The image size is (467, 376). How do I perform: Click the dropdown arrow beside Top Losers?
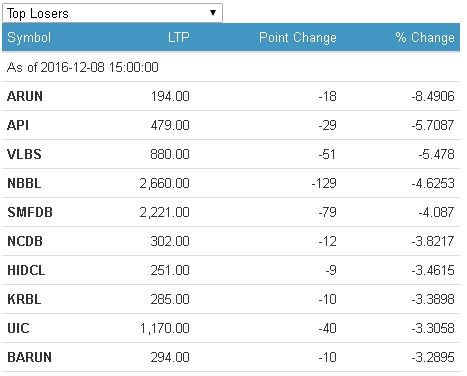point(213,13)
